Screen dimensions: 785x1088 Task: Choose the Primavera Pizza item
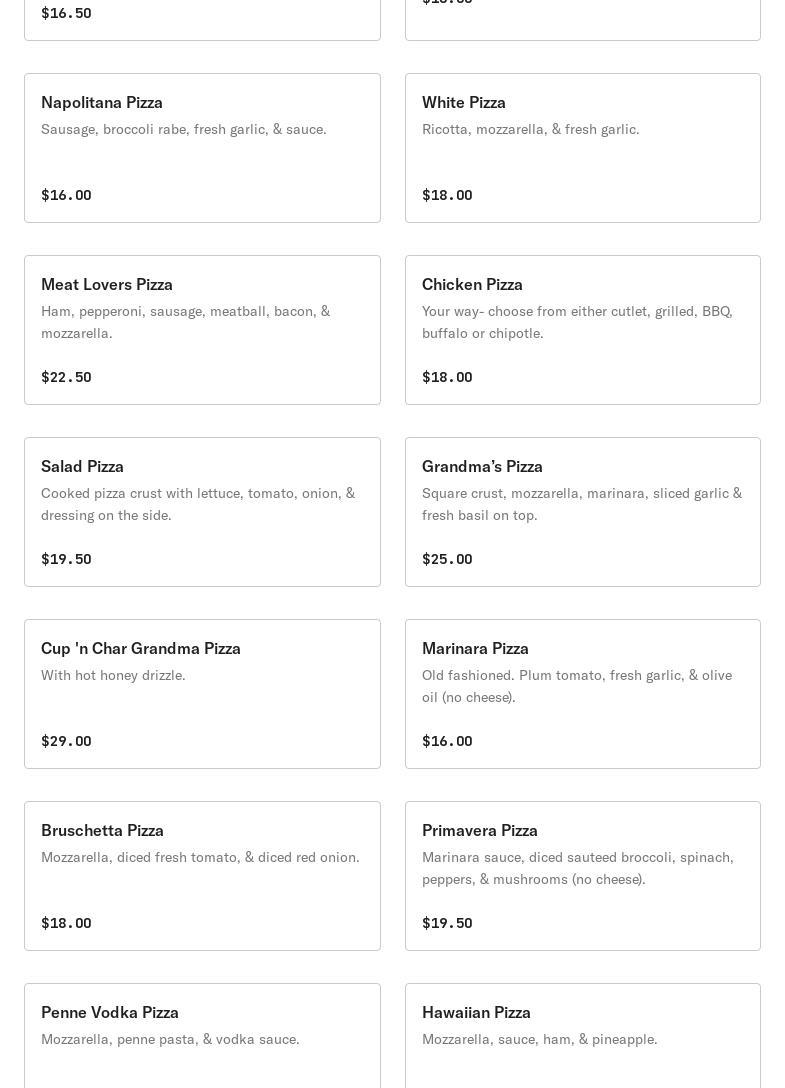[583, 876]
